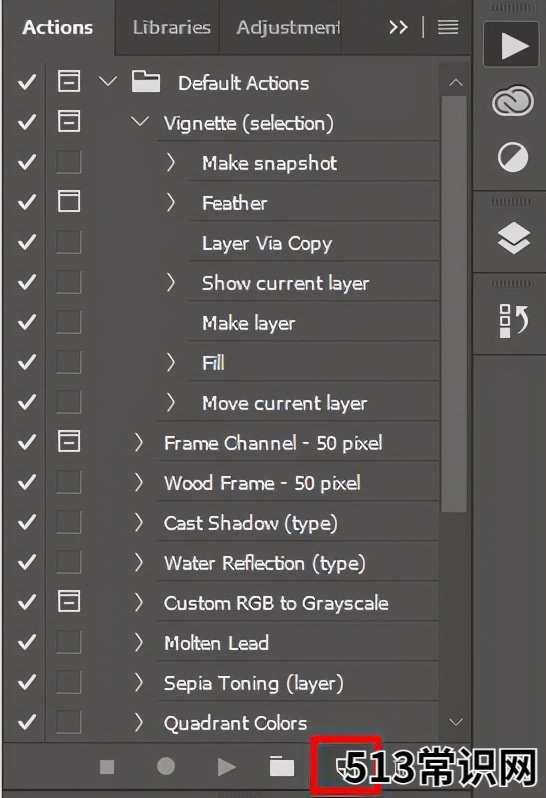Open the Actions panel from the dock

(511, 45)
